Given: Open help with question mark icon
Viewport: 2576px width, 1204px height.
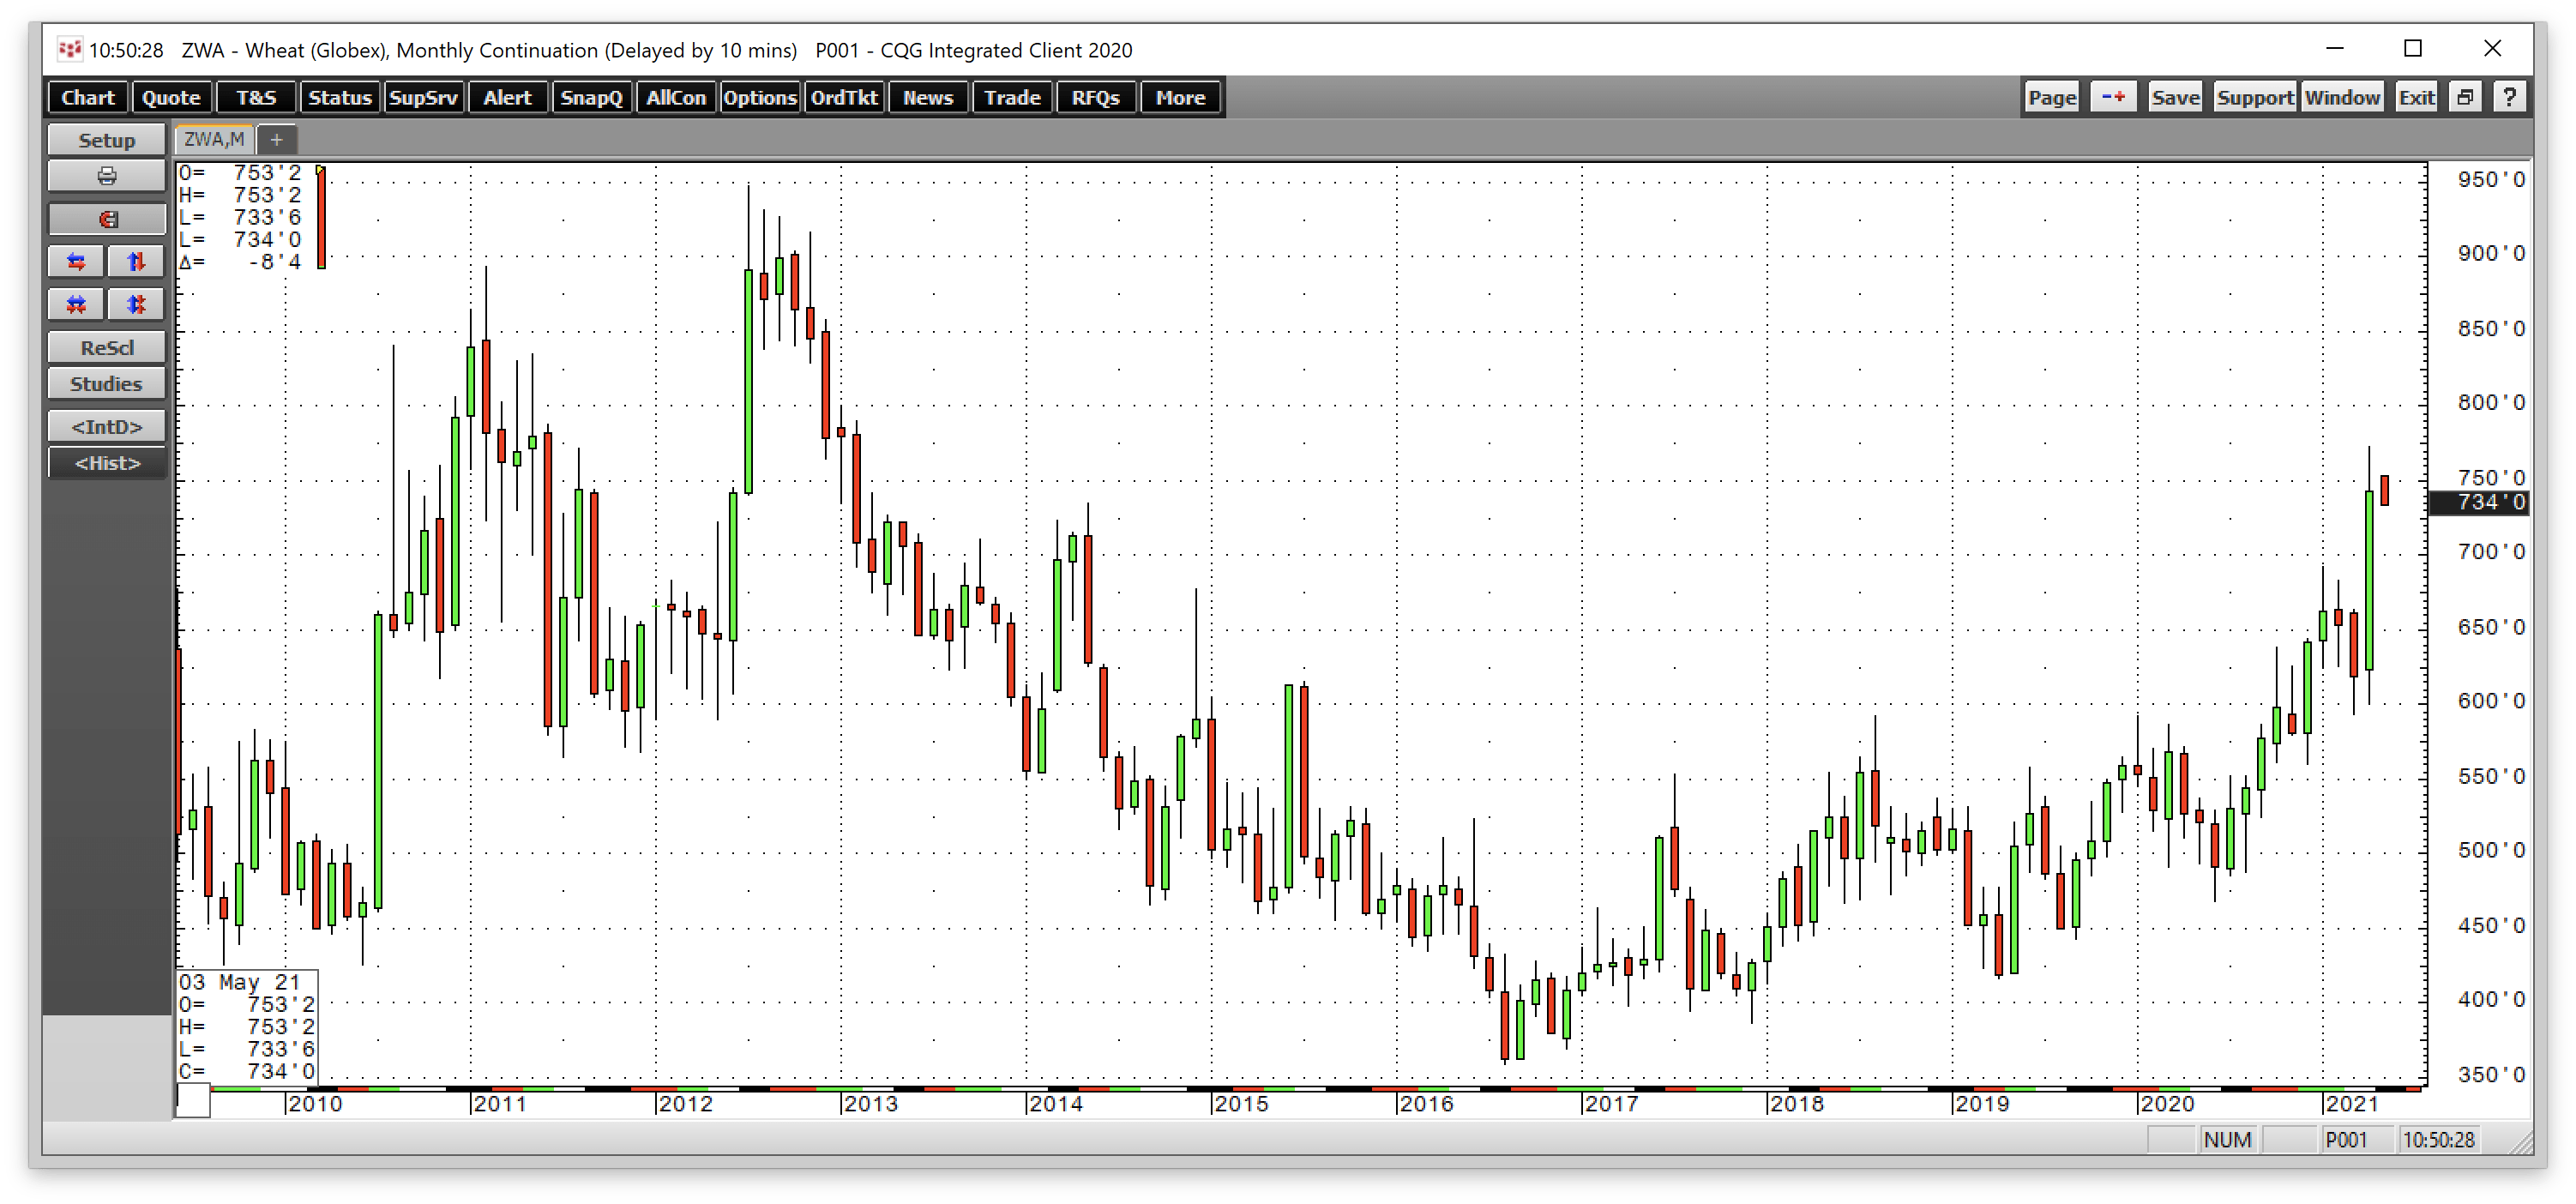Looking at the screenshot, I should click(x=2509, y=97).
